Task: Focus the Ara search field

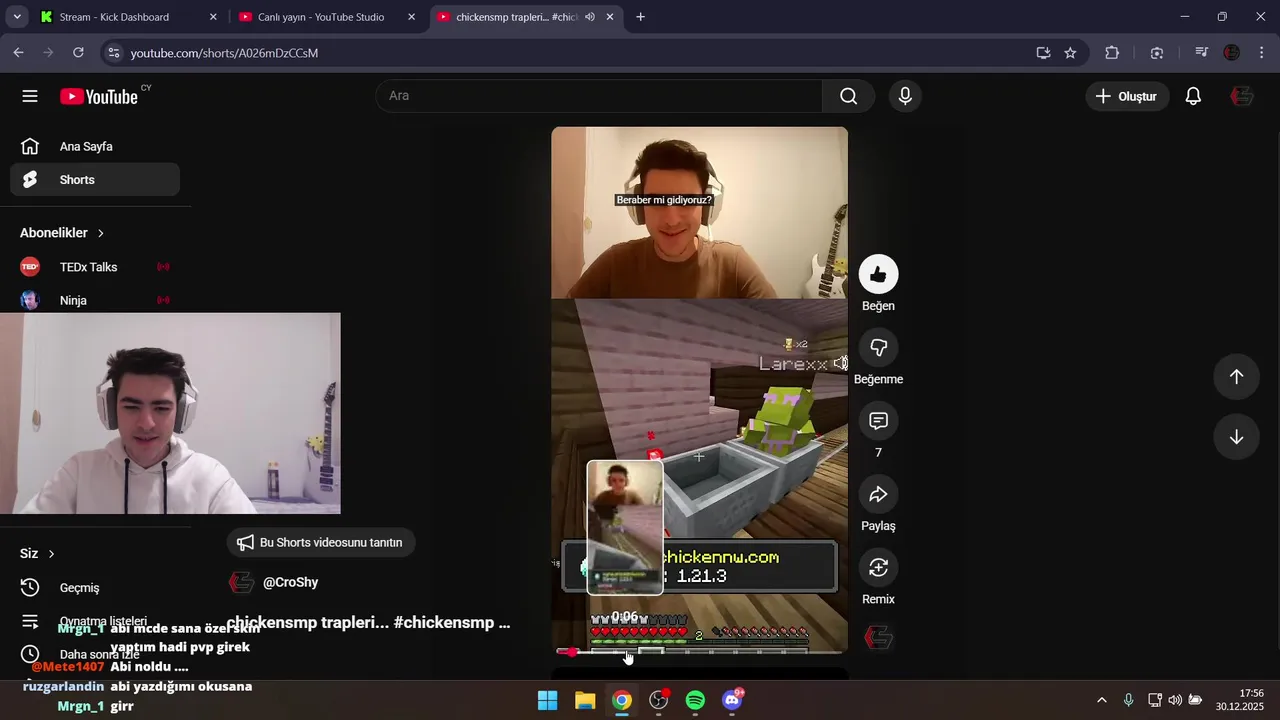Action: point(600,96)
